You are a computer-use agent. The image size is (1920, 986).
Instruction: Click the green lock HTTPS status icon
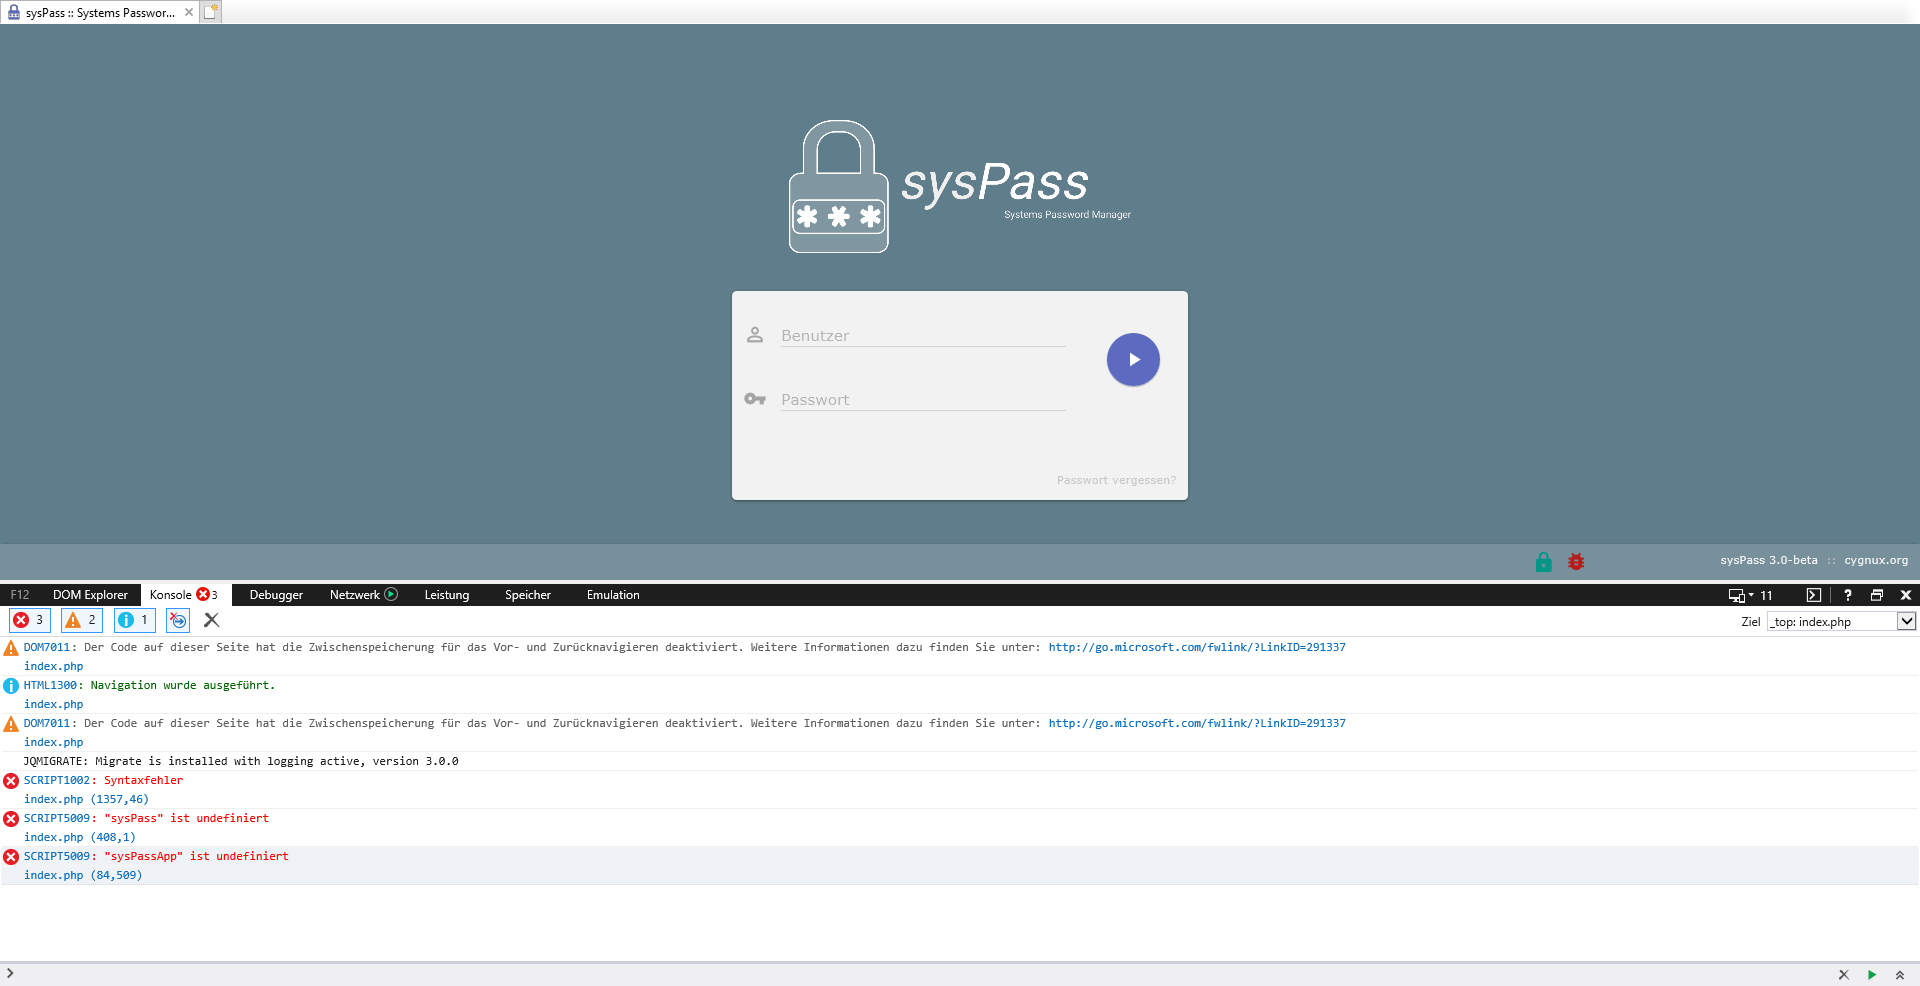(x=1543, y=562)
